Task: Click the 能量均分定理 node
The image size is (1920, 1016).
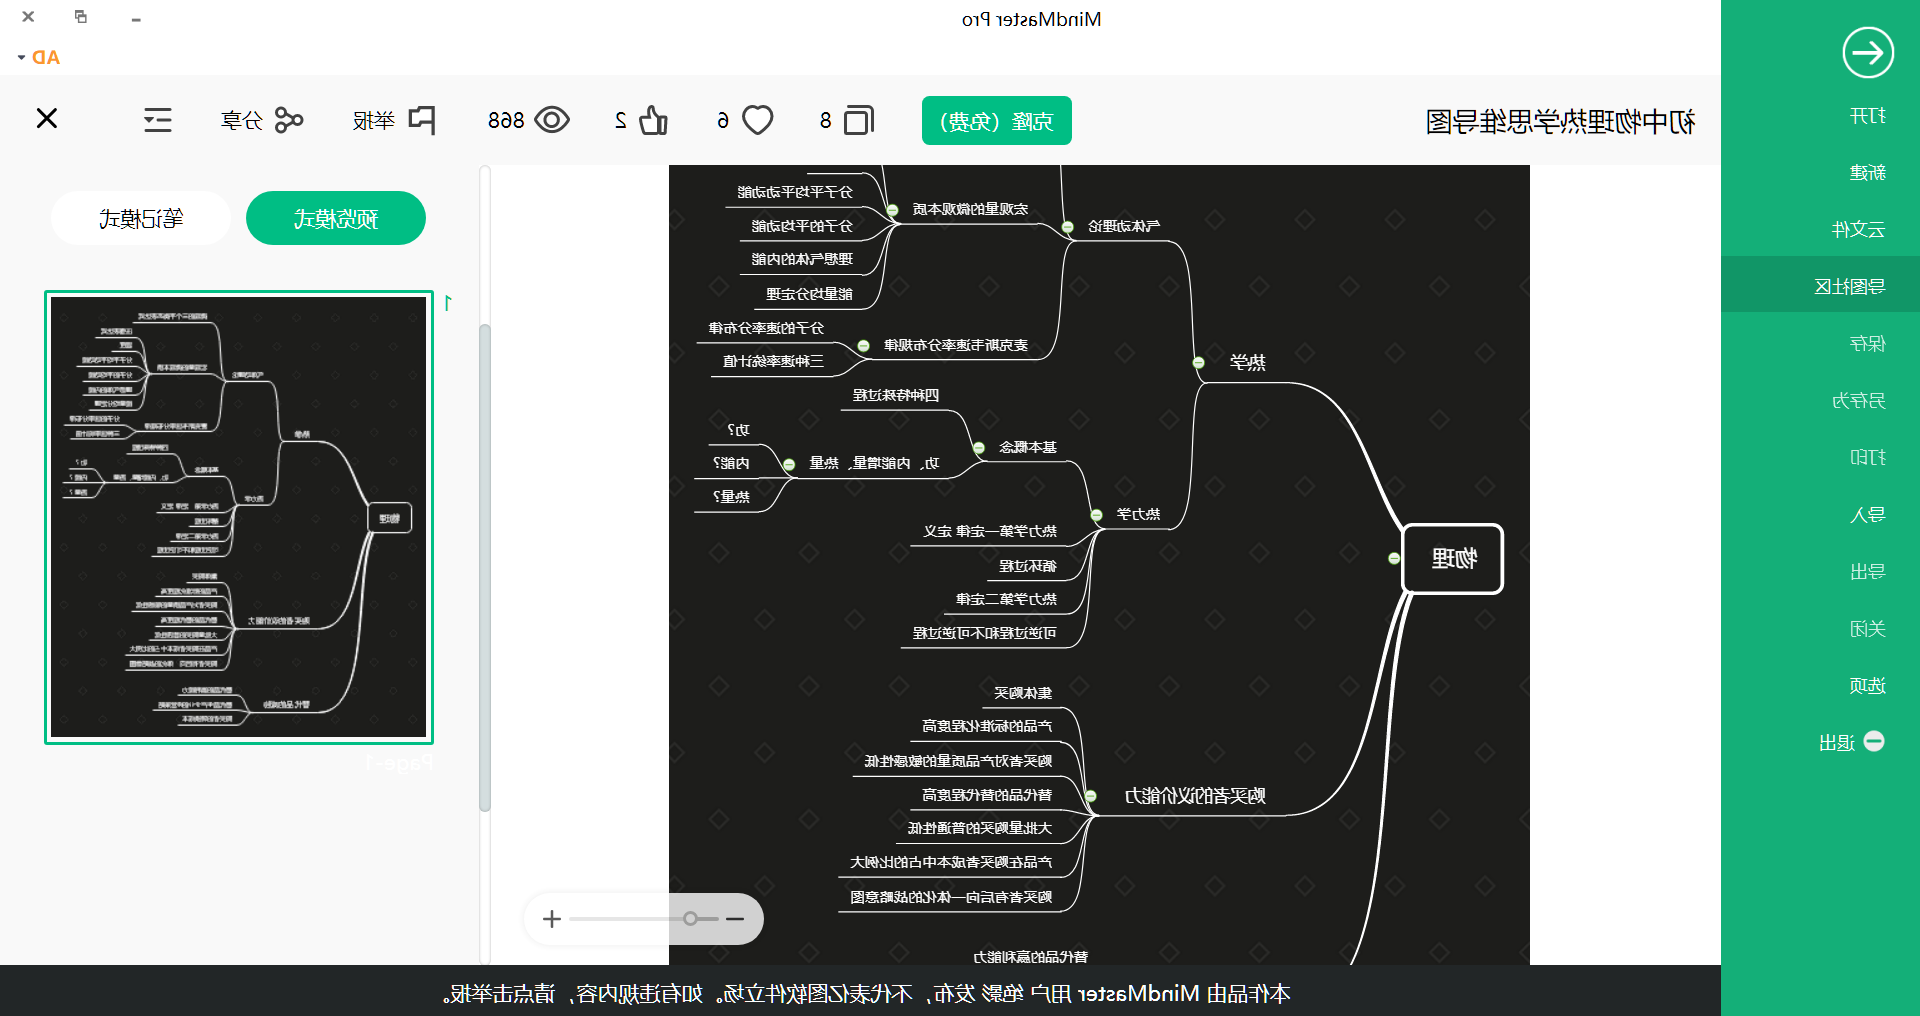Action: pos(809,295)
